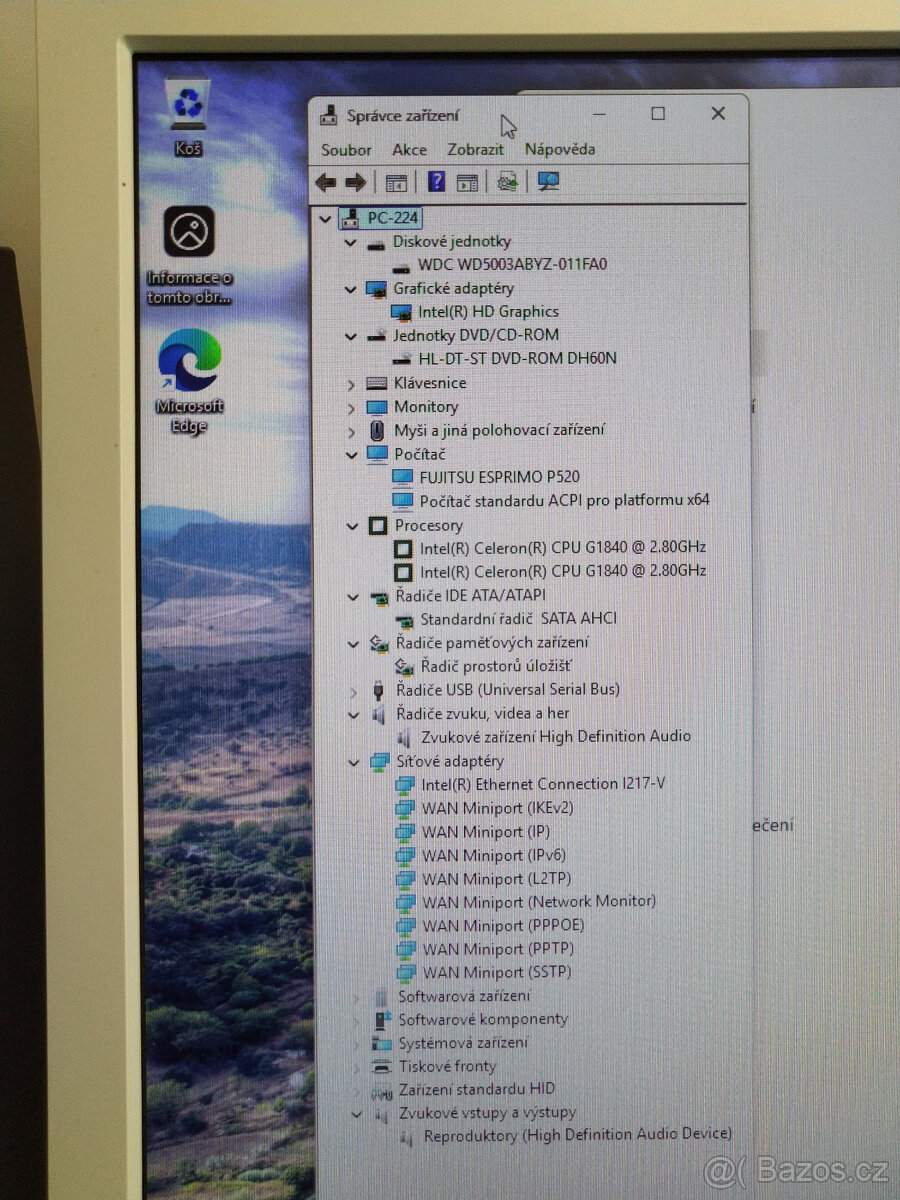
Task: Select the Řadiče paměťových zařízení category
Action: [x=492, y=643]
